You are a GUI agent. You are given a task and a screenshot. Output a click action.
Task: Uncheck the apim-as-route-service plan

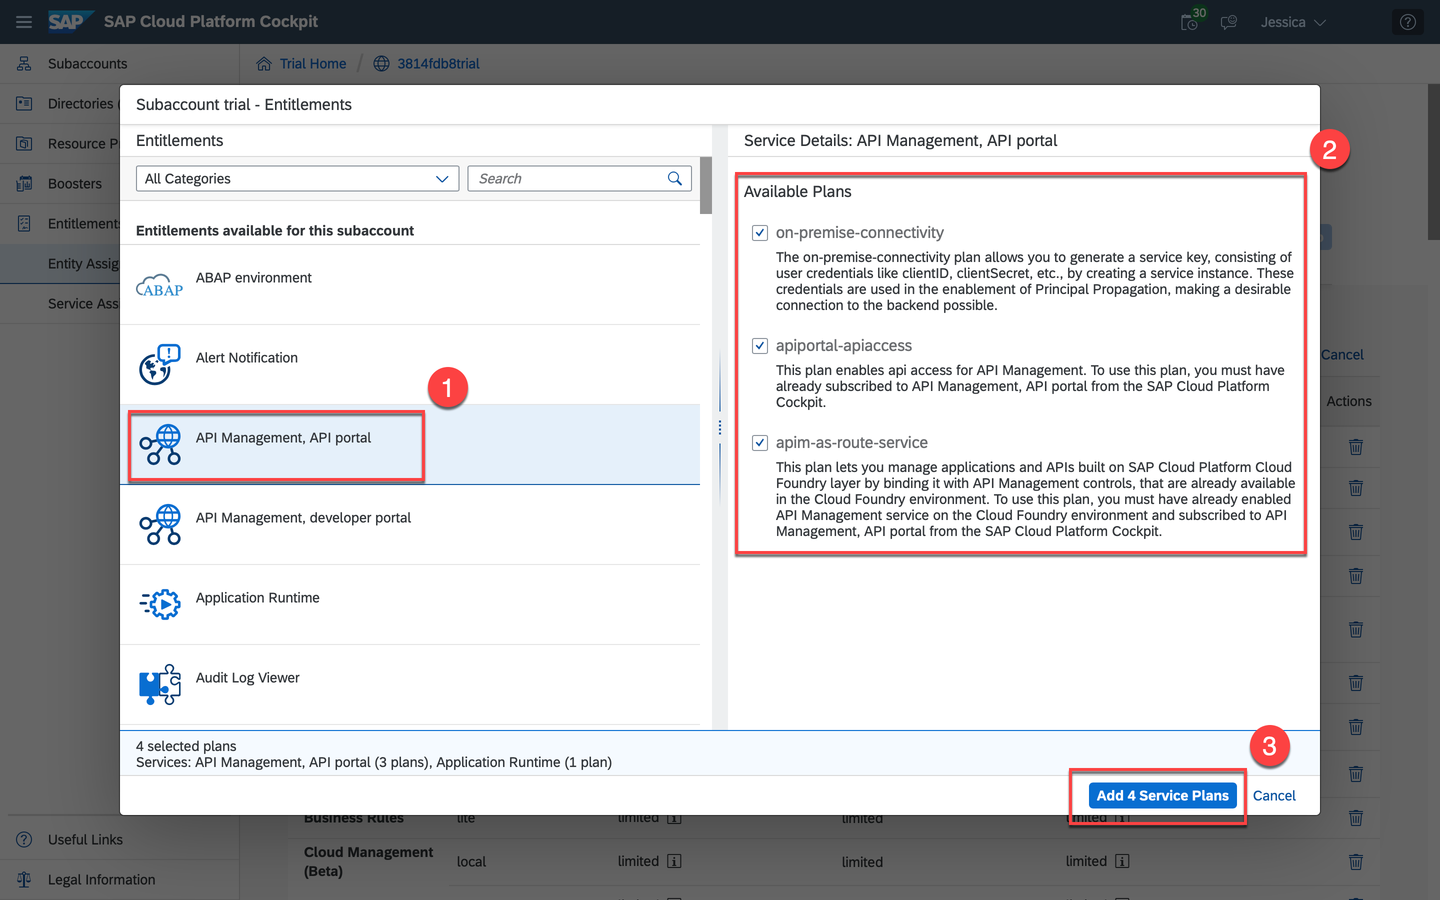click(x=760, y=443)
